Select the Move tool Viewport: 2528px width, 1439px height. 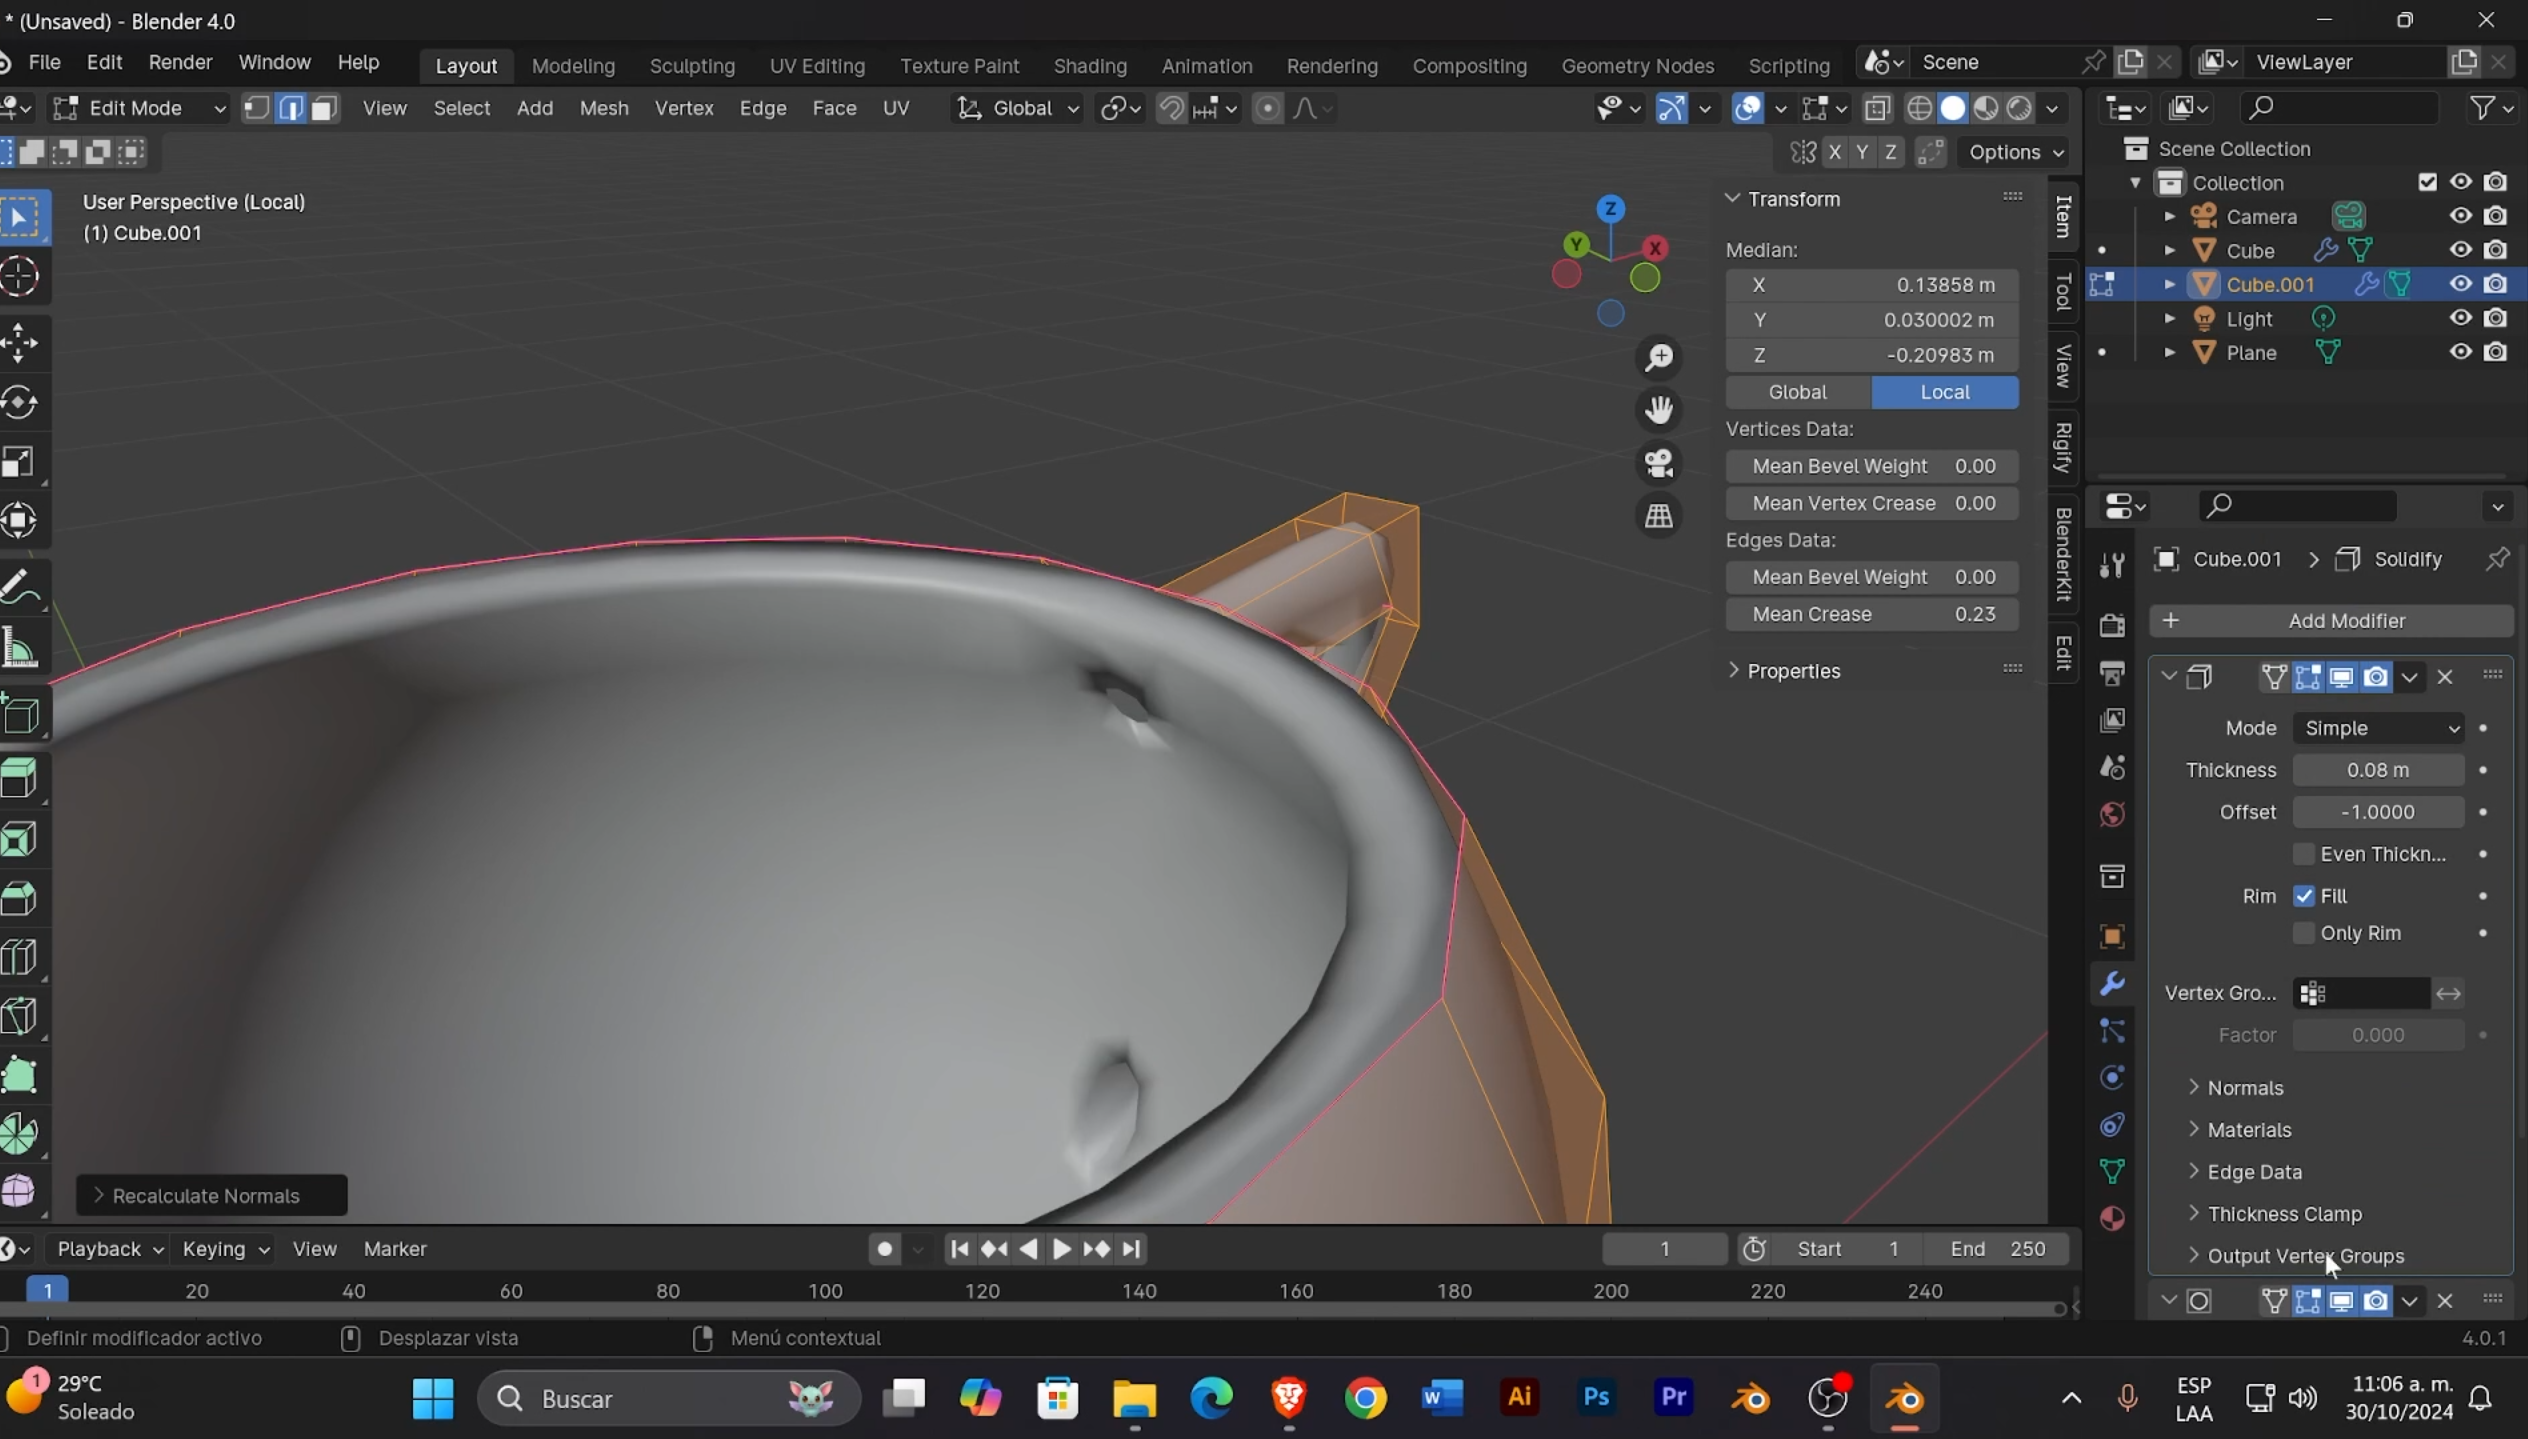tap(20, 343)
